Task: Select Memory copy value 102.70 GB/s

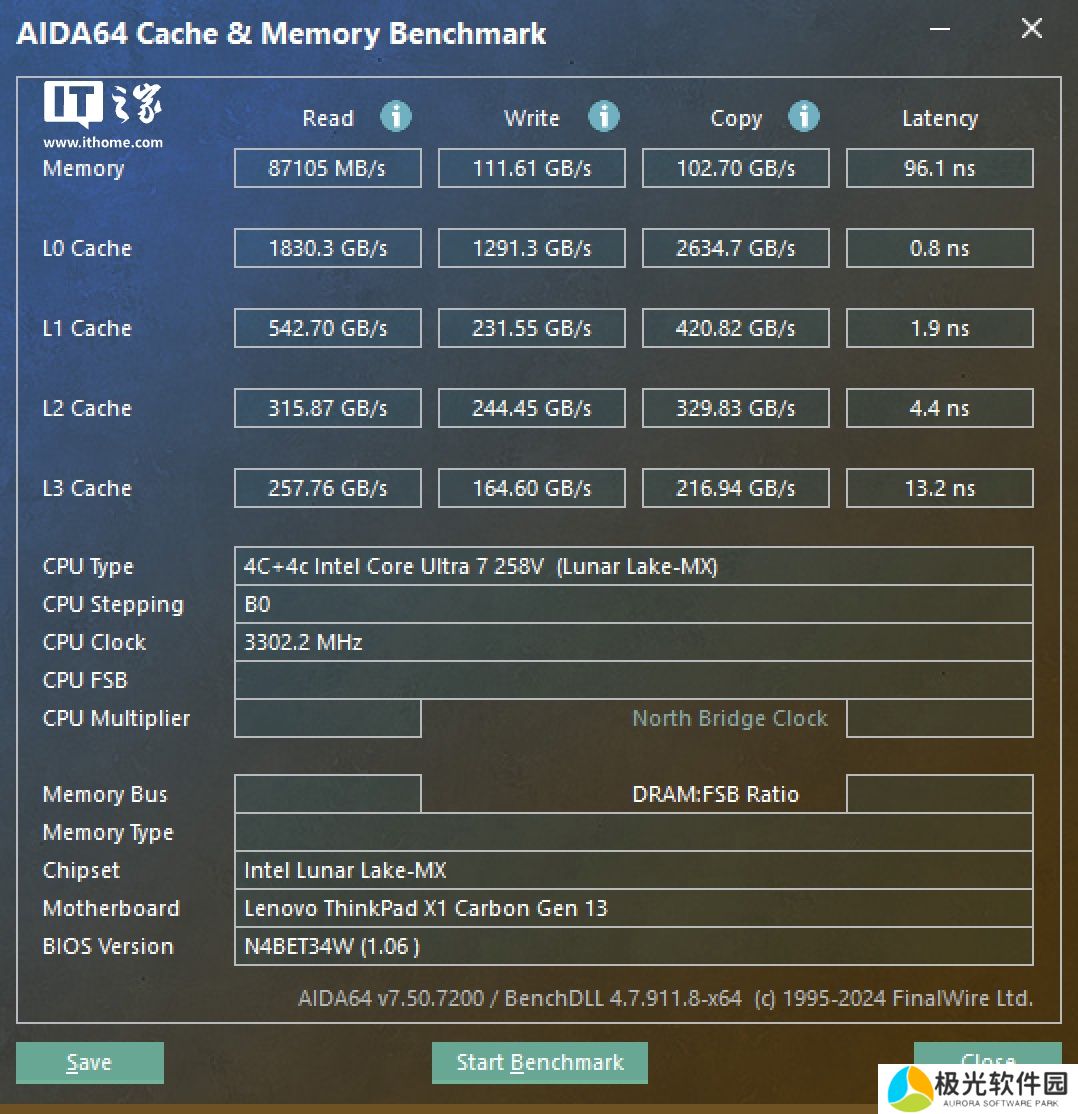Action: (735, 168)
